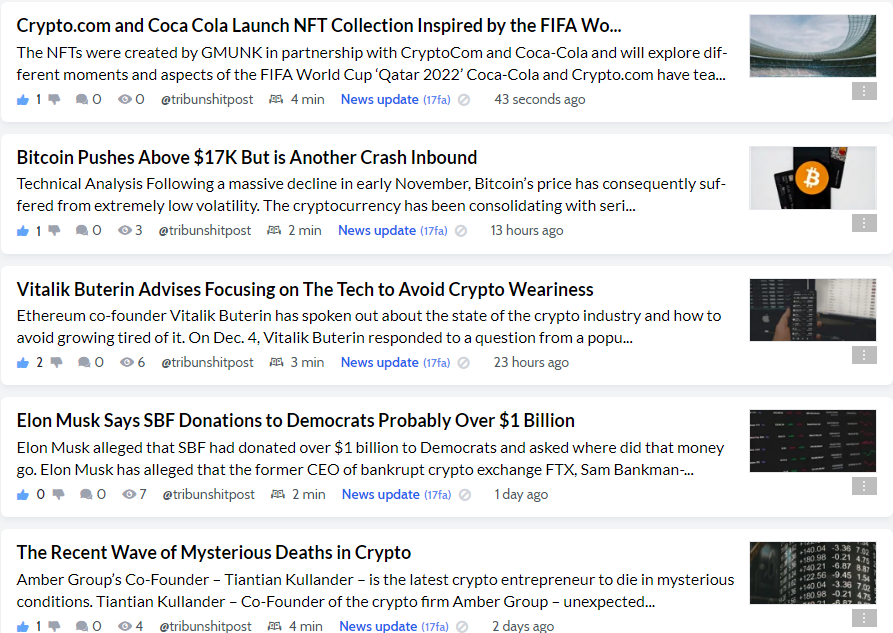The height and width of the screenshot is (633, 893).
Task: Downvote the Bitcoin Pushes Above $17K post
Action: (54, 231)
